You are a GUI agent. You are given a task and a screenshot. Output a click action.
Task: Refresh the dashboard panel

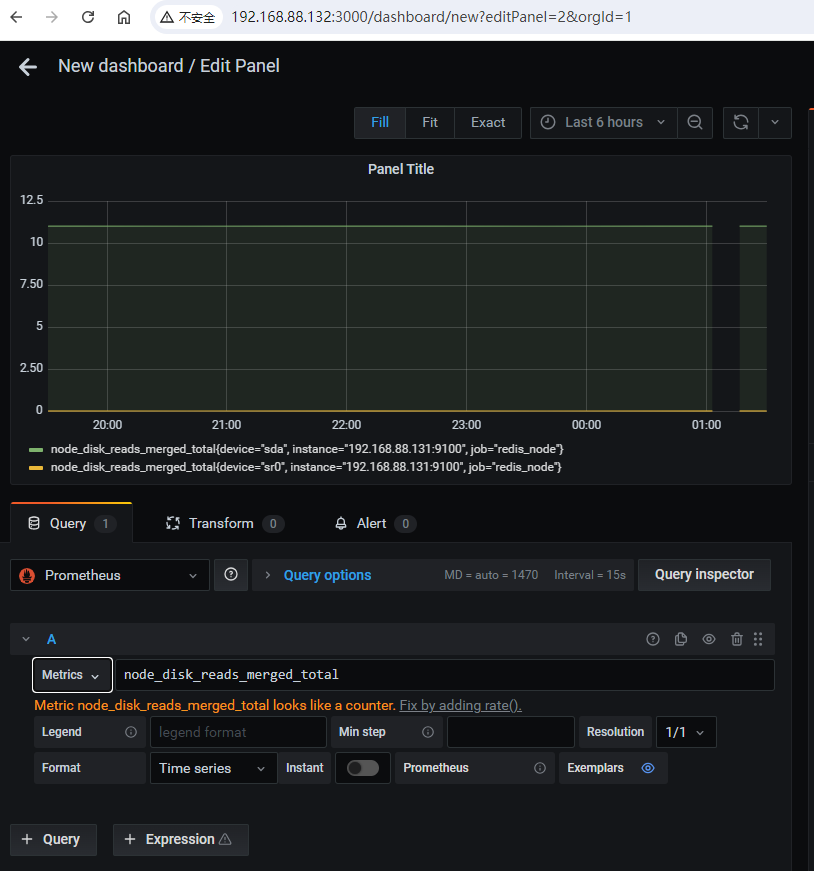(741, 122)
